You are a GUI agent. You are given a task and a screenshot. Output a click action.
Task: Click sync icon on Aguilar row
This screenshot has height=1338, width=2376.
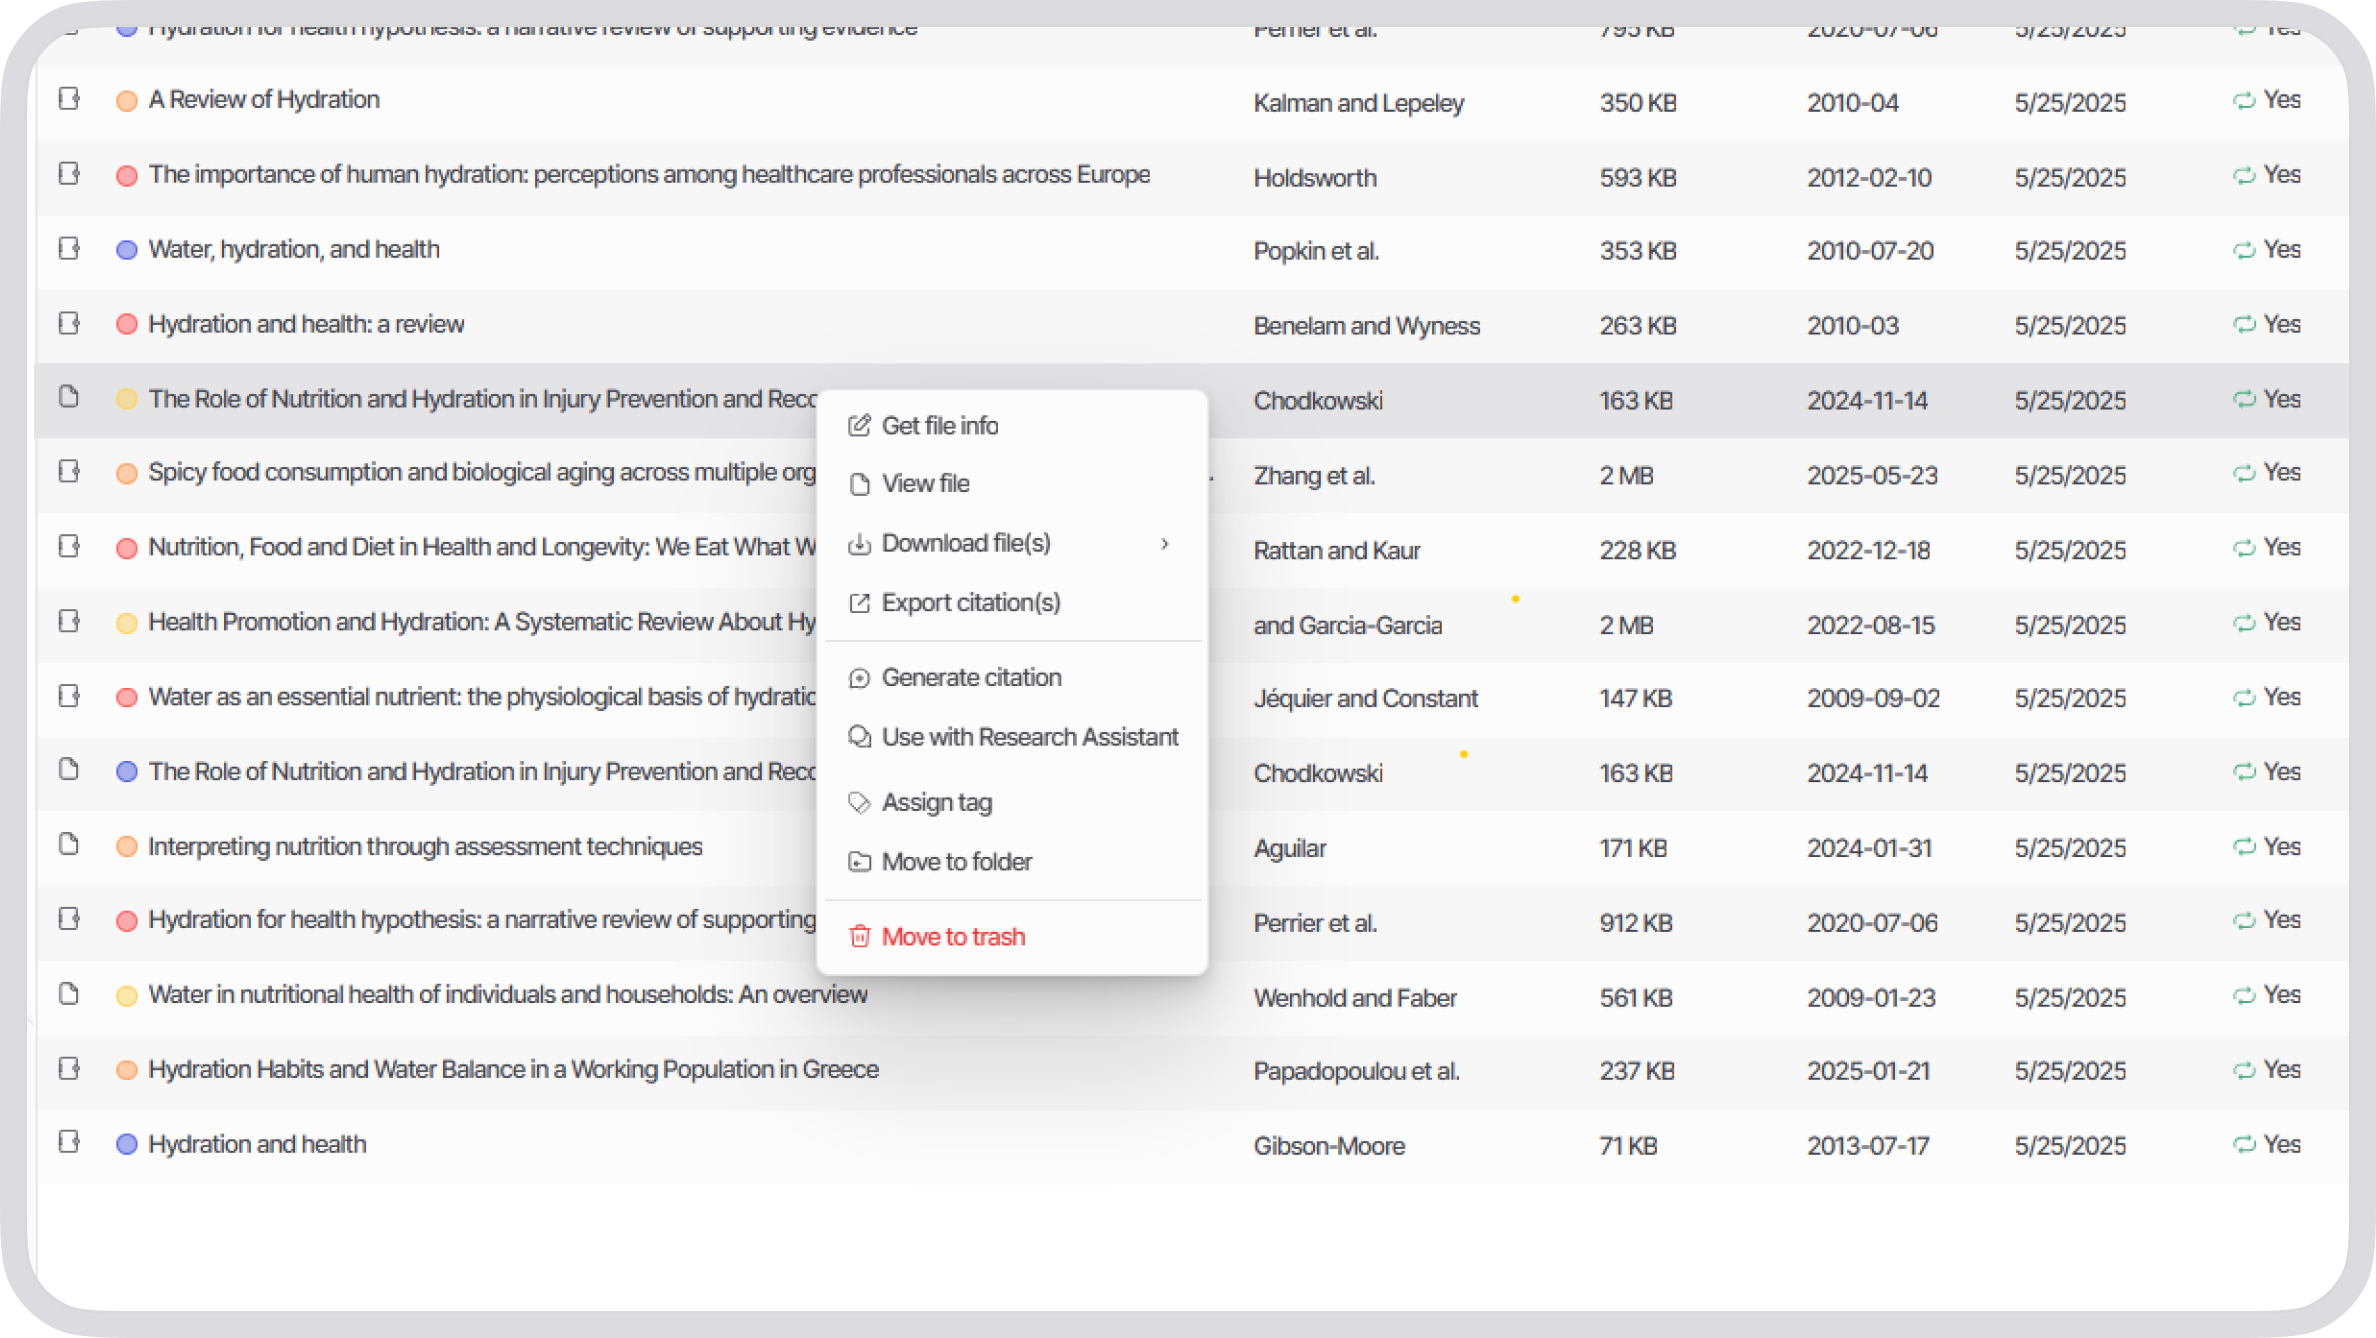click(x=2244, y=847)
